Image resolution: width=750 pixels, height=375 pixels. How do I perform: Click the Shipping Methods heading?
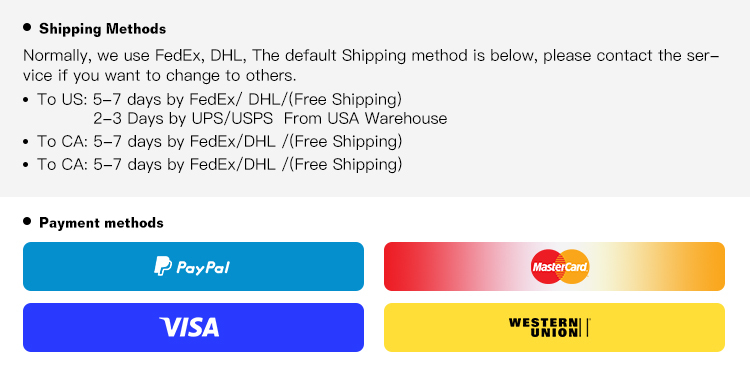point(102,29)
